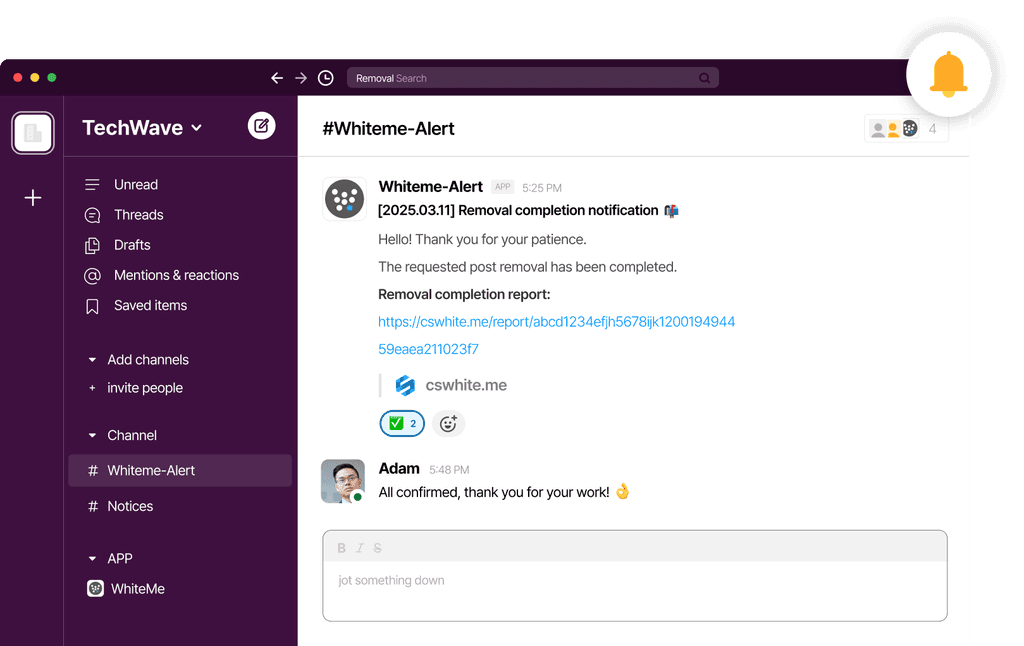Open the cswhite.me report link
Image resolution: width=1024 pixels, height=646 pixels.
(556, 335)
